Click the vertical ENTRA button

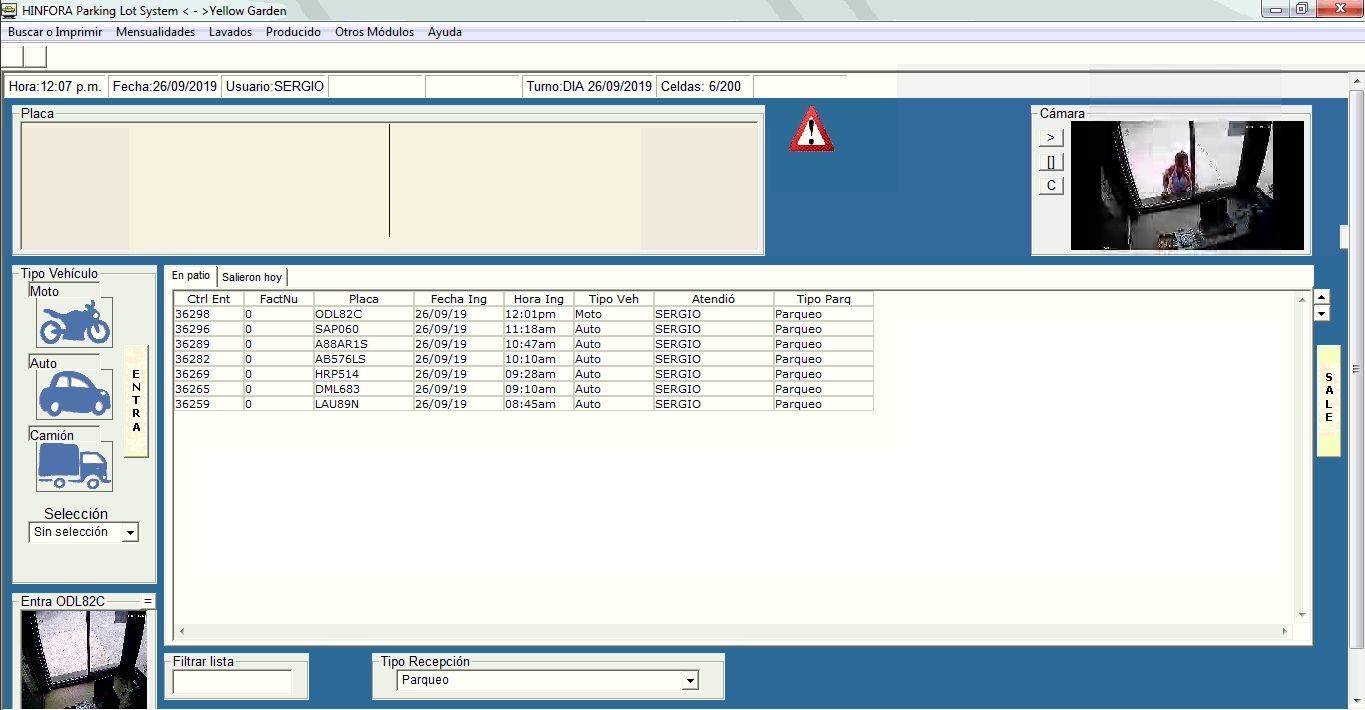tap(136, 401)
